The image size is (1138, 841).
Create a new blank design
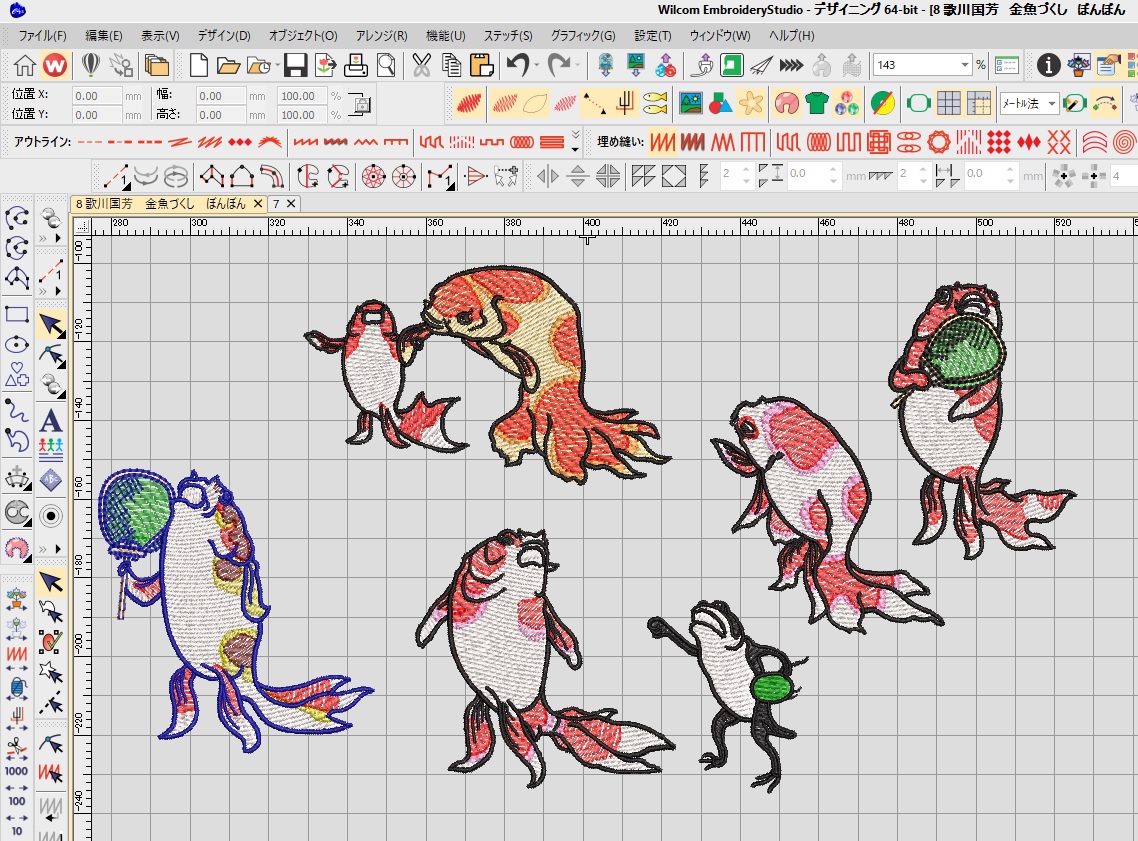(x=198, y=65)
